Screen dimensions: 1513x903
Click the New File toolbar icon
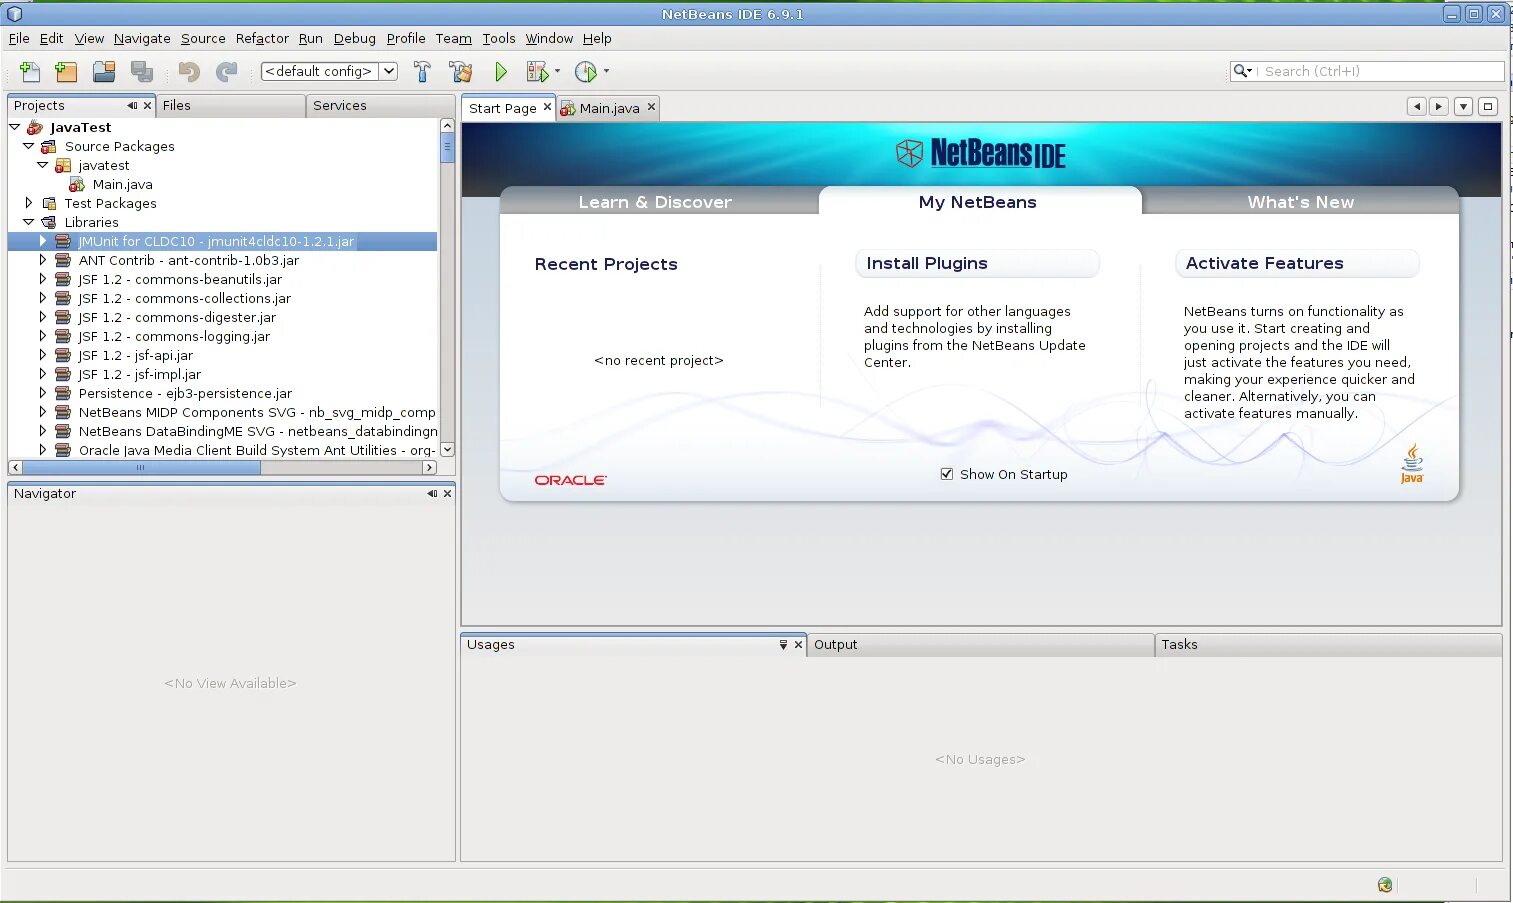pyautogui.click(x=30, y=71)
